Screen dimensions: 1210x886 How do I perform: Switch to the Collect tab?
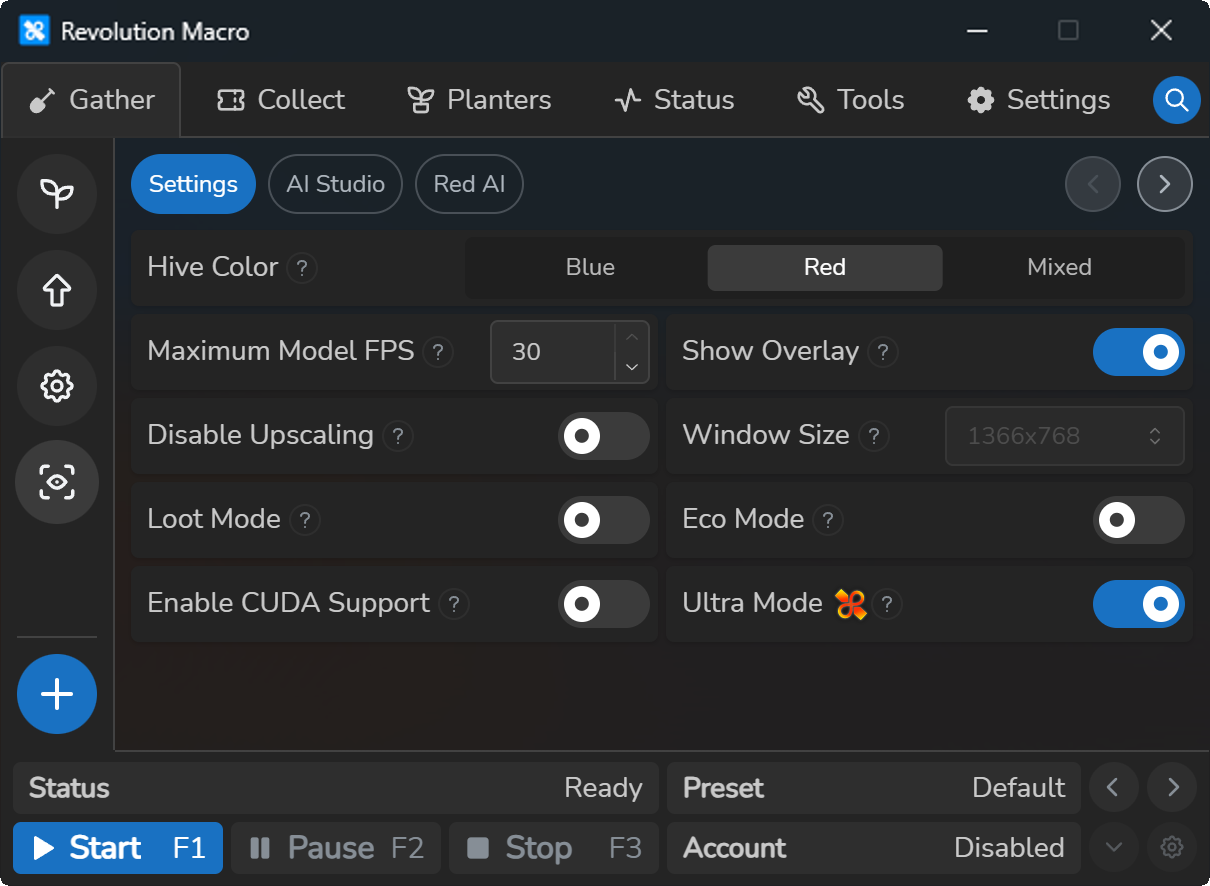coord(281,100)
